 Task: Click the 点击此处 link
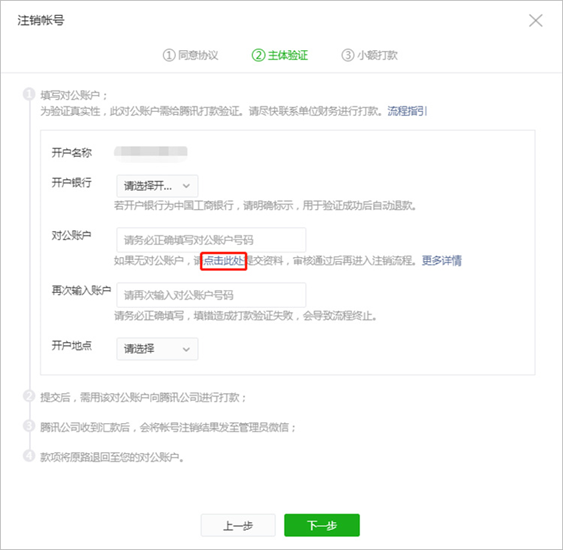[224, 261]
